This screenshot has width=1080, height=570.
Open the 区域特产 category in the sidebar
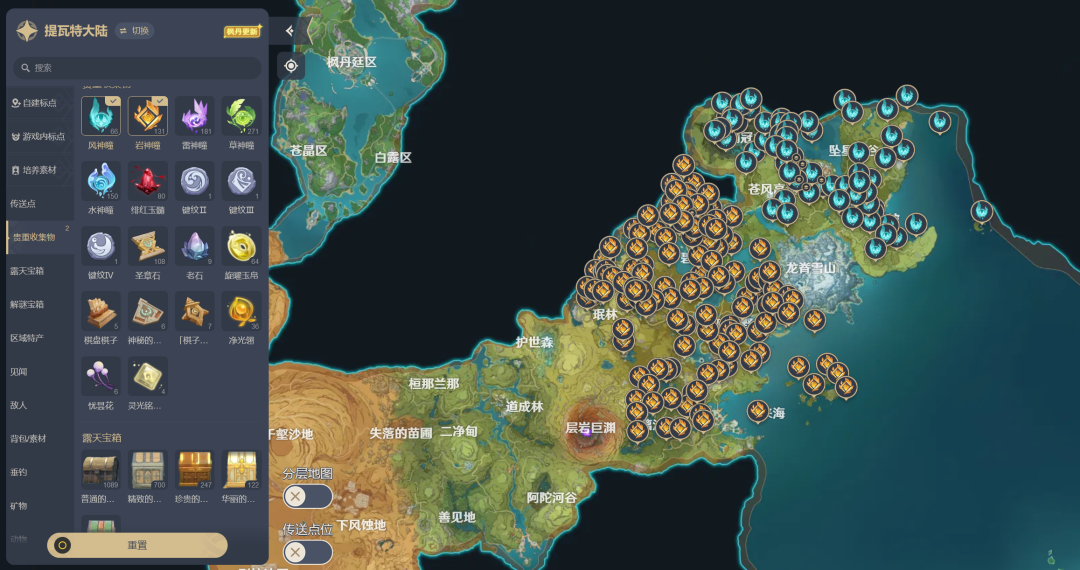click(x=27, y=338)
